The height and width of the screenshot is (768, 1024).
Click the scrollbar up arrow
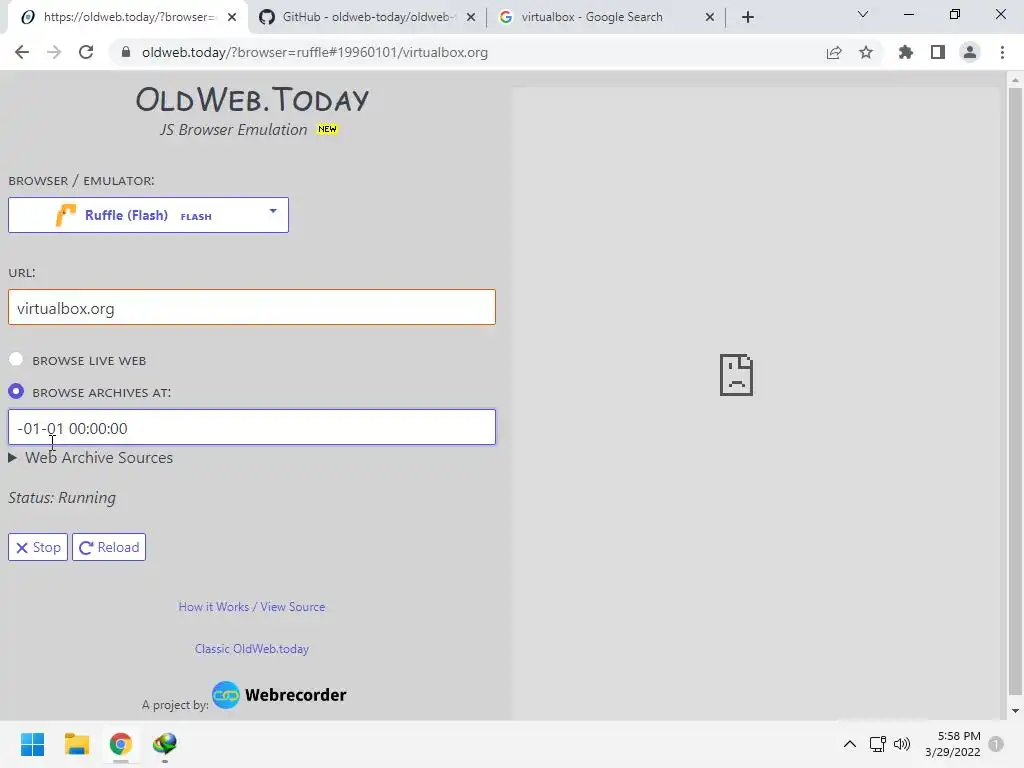[1015, 80]
